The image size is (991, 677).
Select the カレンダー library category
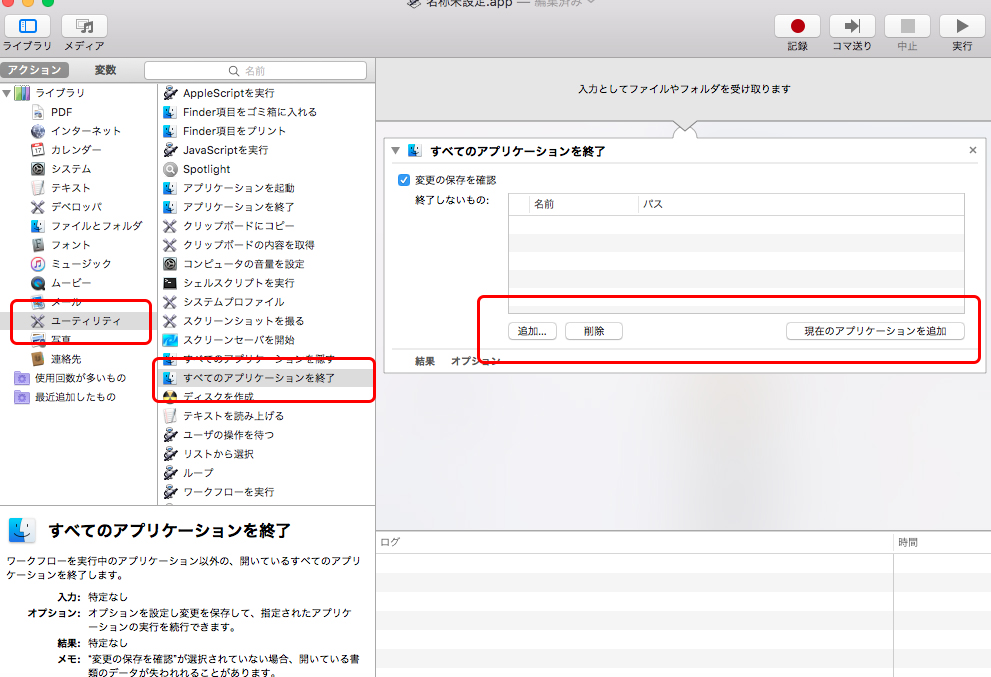(75, 150)
